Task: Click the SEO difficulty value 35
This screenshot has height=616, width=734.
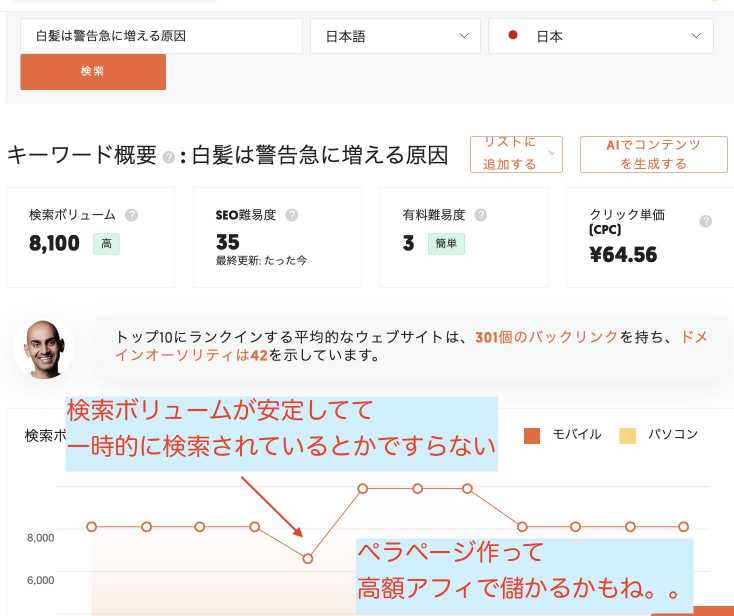Action: (x=228, y=242)
